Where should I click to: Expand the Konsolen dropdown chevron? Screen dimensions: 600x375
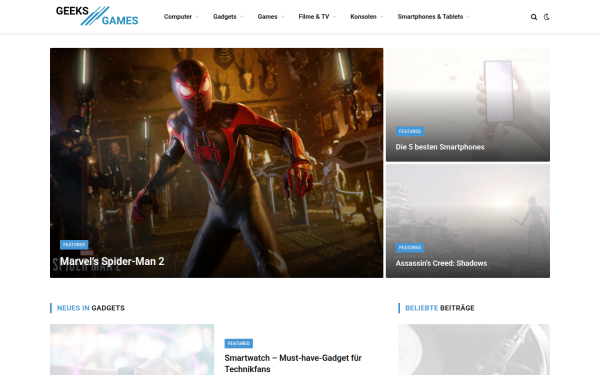tap(382, 17)
